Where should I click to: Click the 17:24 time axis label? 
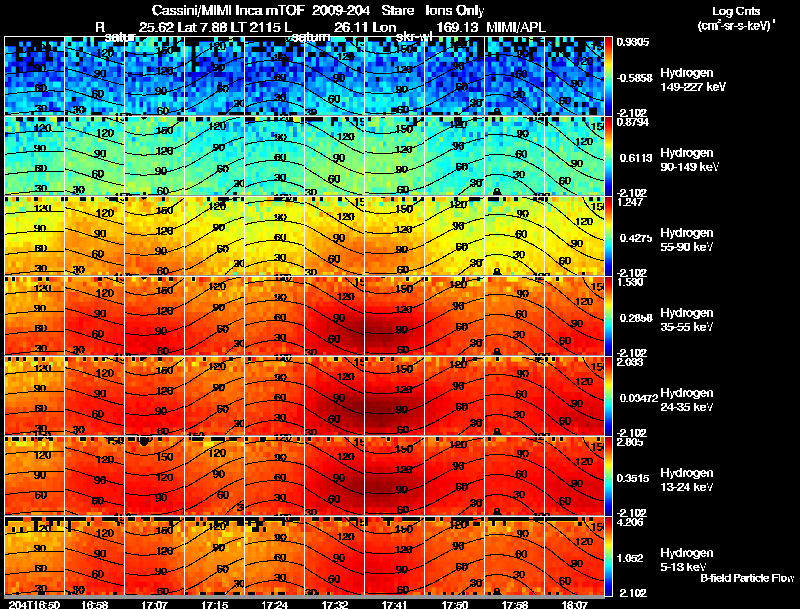click(x=274, y=604)
